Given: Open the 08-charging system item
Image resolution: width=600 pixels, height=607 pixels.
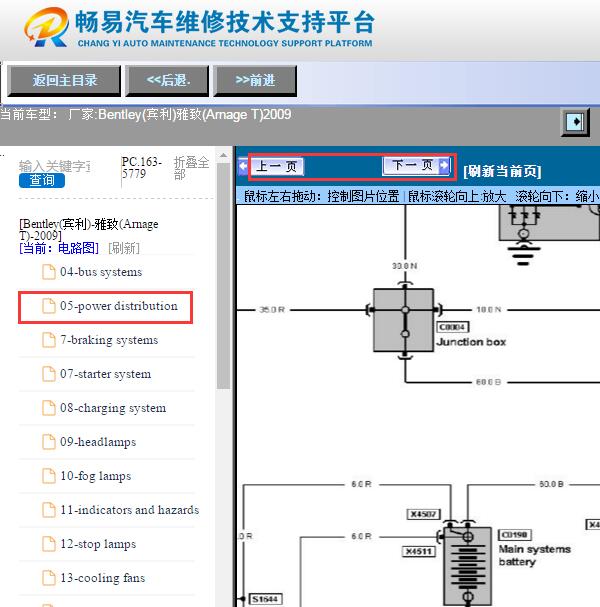Looking at the screenshot, I should point(113,408).
